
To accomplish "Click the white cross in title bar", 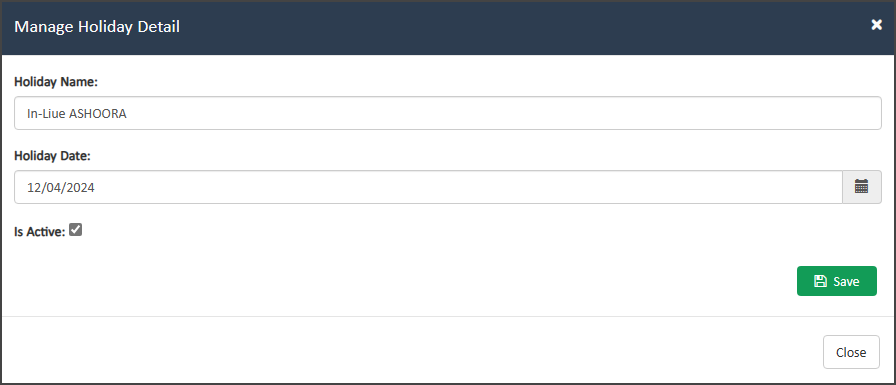I will 876,25.
